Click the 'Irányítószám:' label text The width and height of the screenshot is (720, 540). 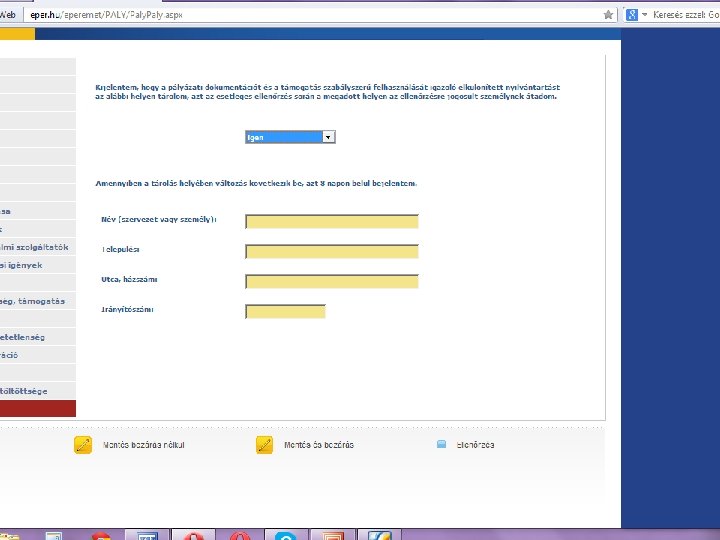pyautogui.click(x=128, y=309)
